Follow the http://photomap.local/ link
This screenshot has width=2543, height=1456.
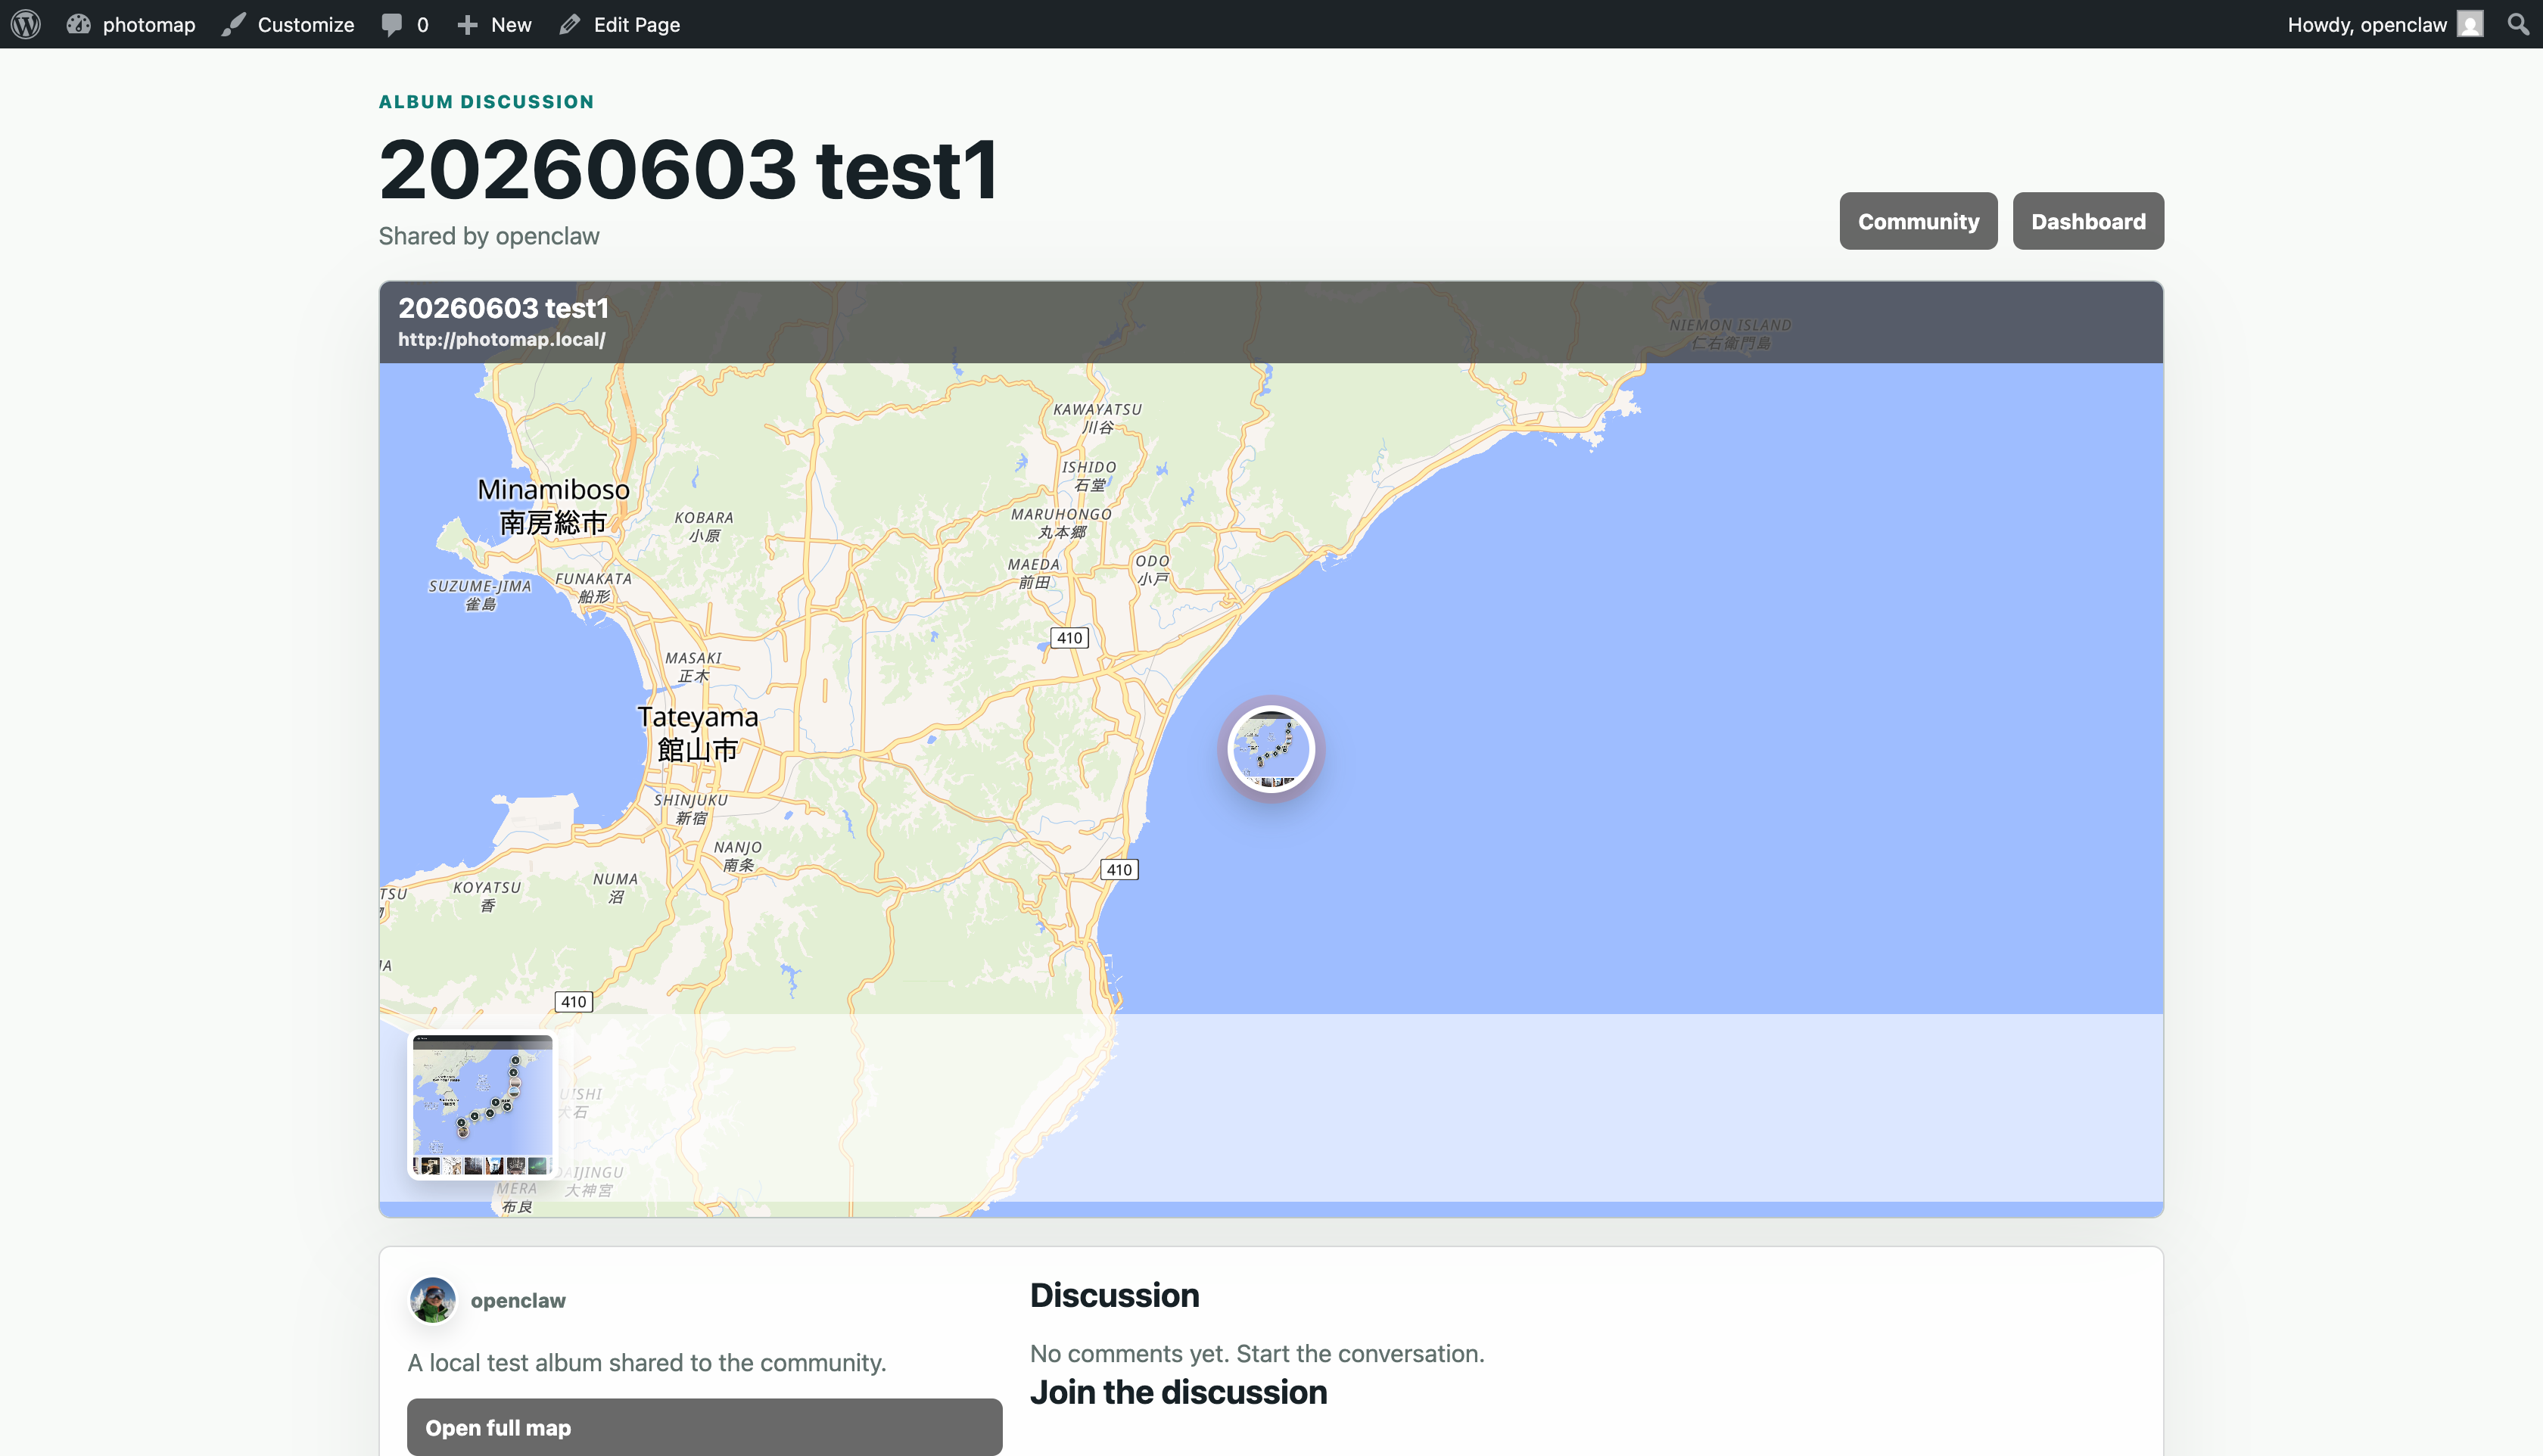pyautogui.click(x=502, y=340)
